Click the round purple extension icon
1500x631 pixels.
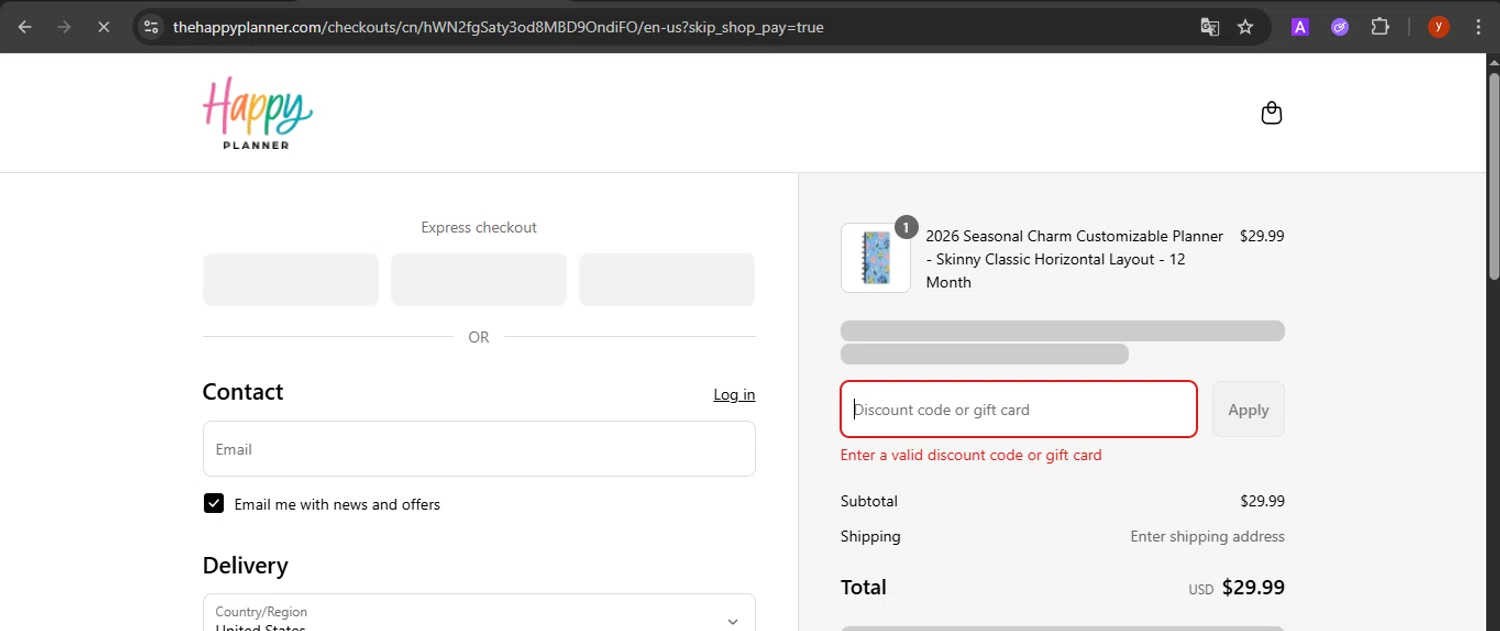1340,27
